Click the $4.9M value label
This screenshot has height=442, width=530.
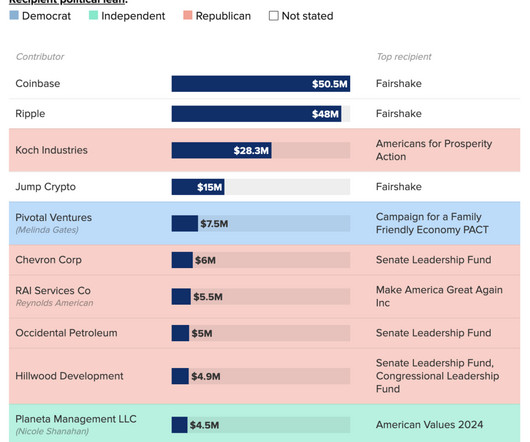(x=206, y=376)
